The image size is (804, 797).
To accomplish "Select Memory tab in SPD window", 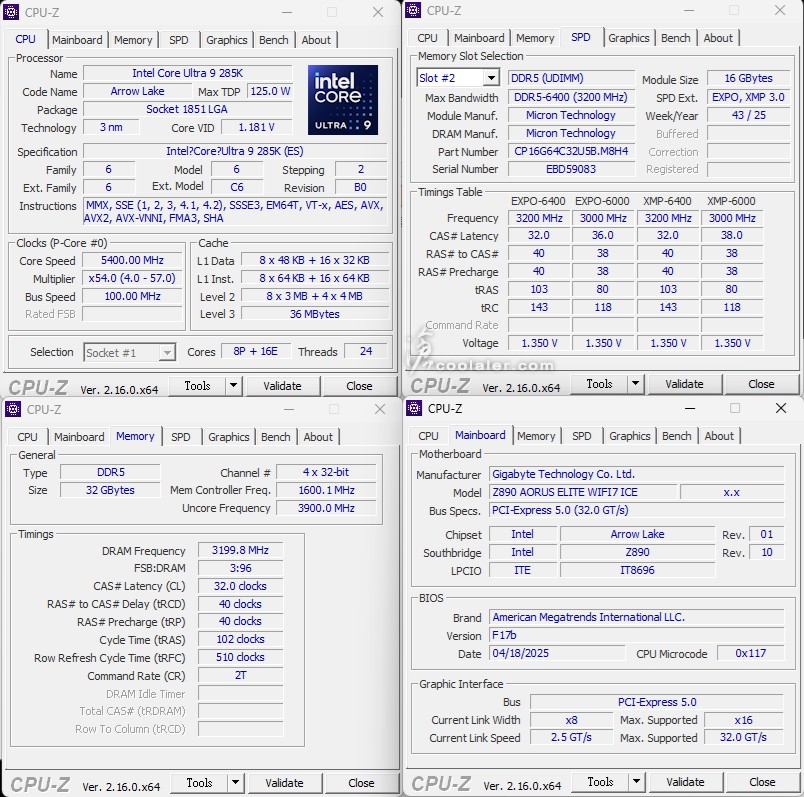I will coord(535,38).
